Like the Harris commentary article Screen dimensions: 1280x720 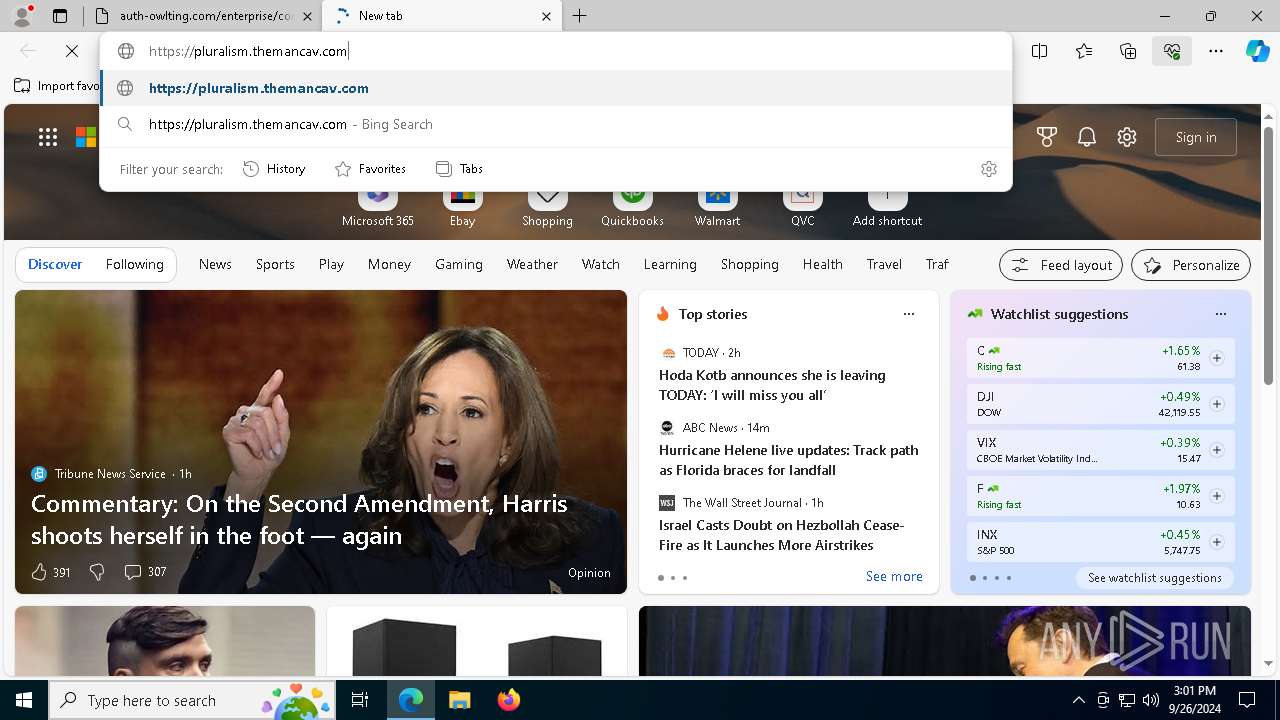point(50,572)
